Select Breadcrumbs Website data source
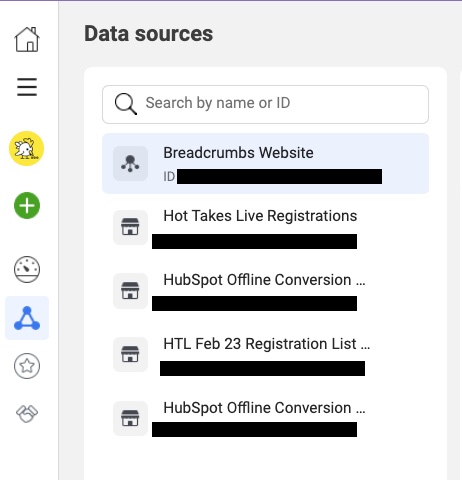Viewport: 462px width, 480px height. 265,163
